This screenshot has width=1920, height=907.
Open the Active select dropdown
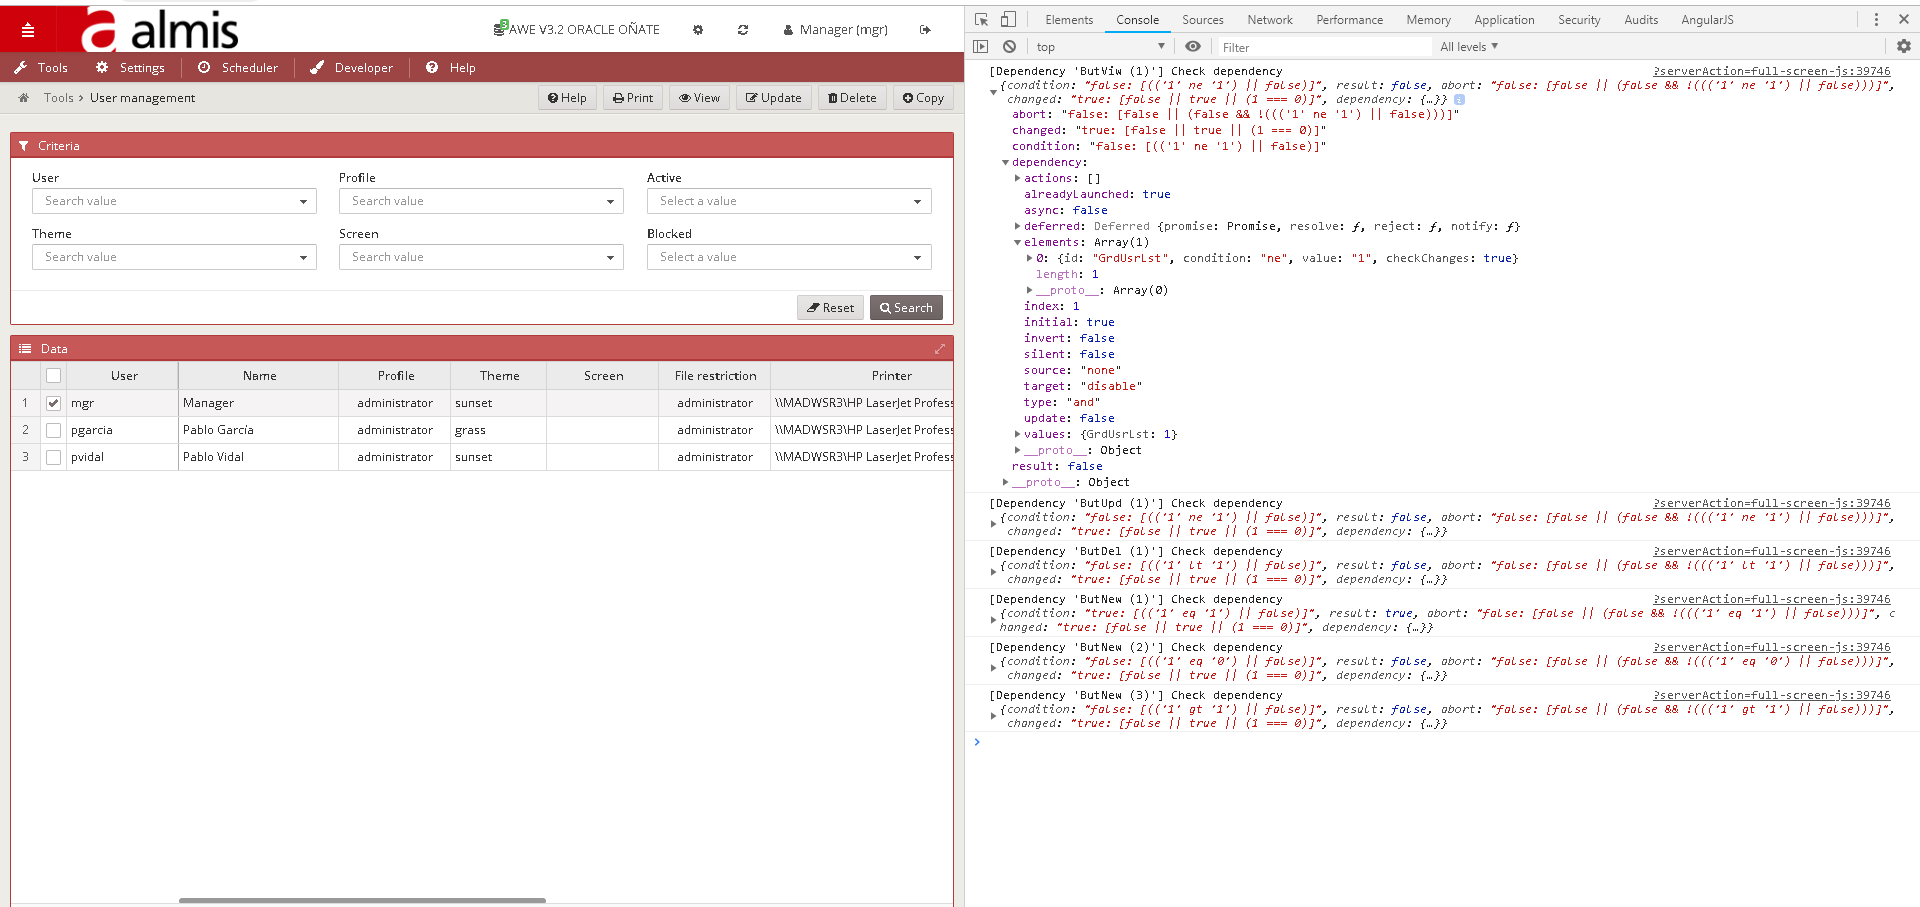pyautogui.click(x=788, y=201)
